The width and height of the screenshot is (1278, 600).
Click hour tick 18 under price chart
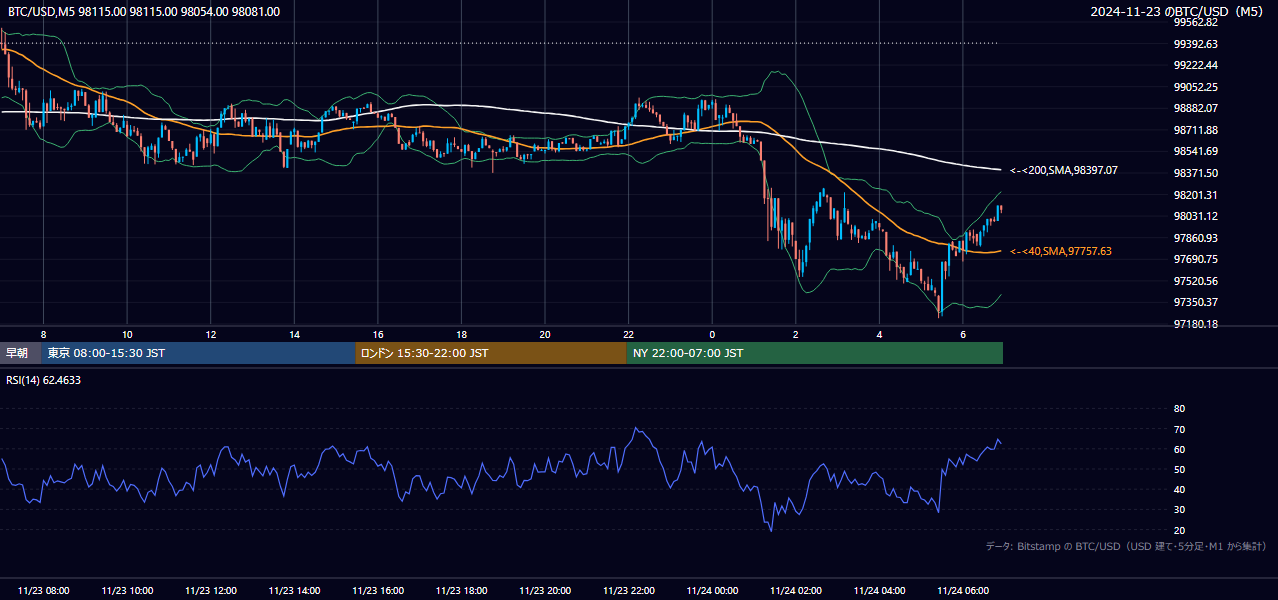tap(461, 334)
